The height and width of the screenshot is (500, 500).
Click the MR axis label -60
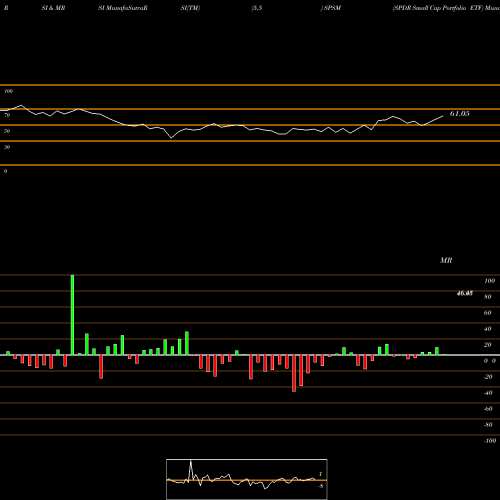click(x=488, y=409)
